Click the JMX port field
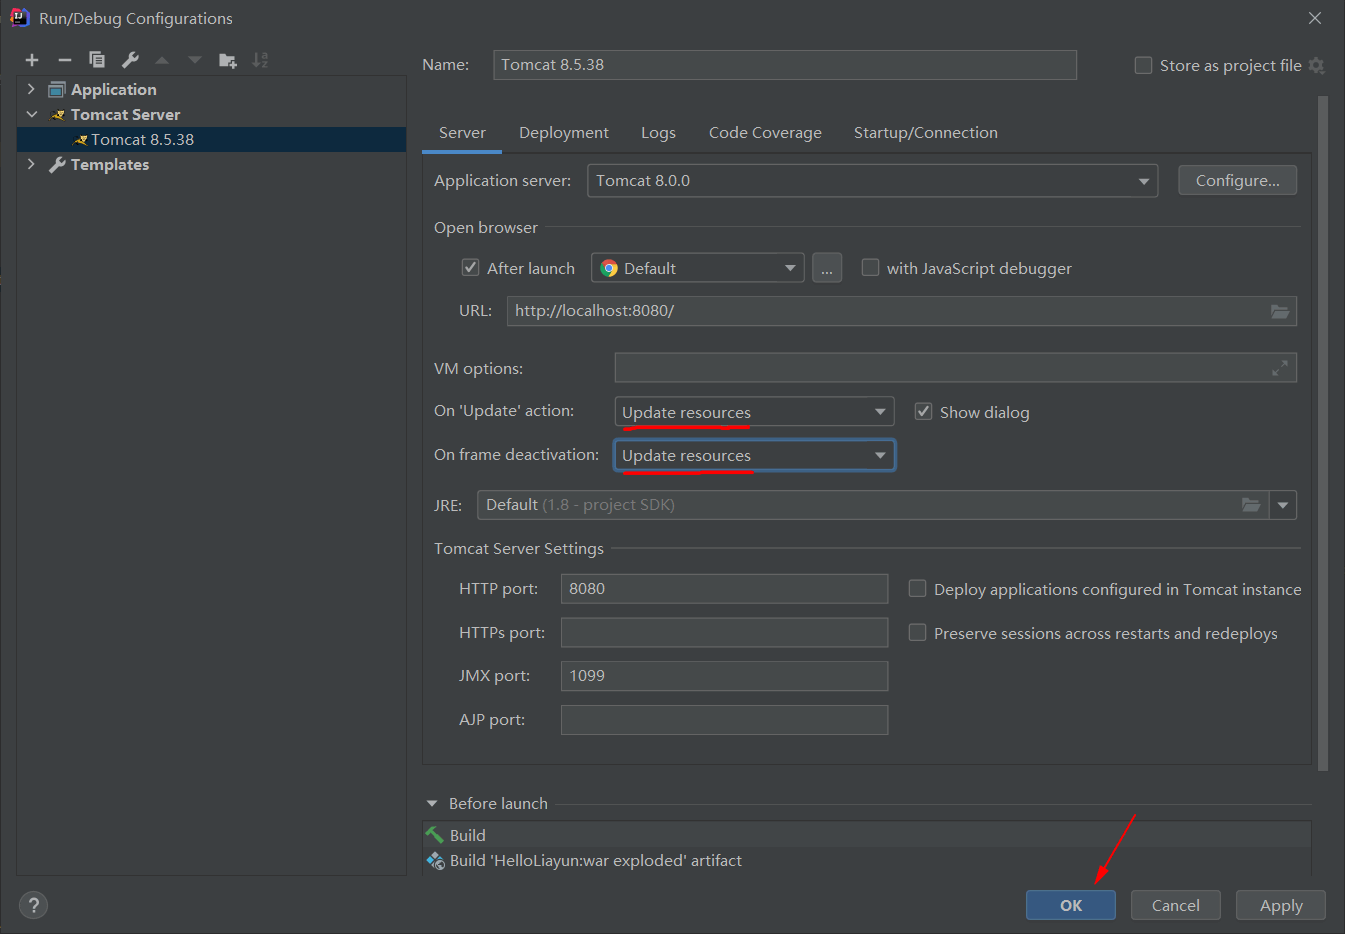Image resolution: width=1345 pixels, height=934 pixels. pyautogui.click(x=724, y=676)
